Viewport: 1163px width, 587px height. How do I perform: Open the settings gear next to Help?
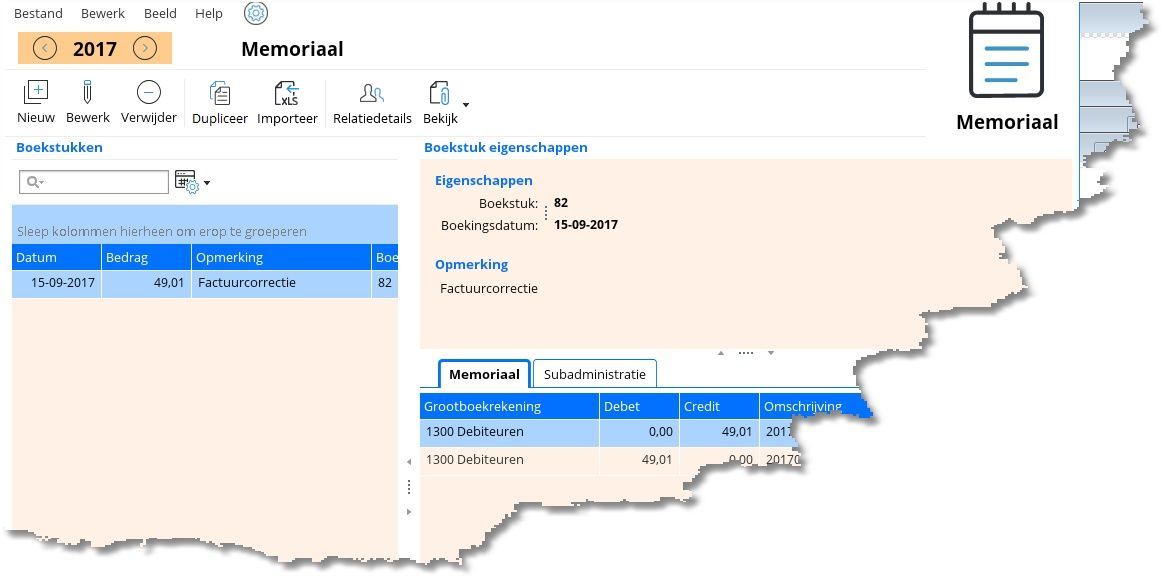[x=256, y=13]
